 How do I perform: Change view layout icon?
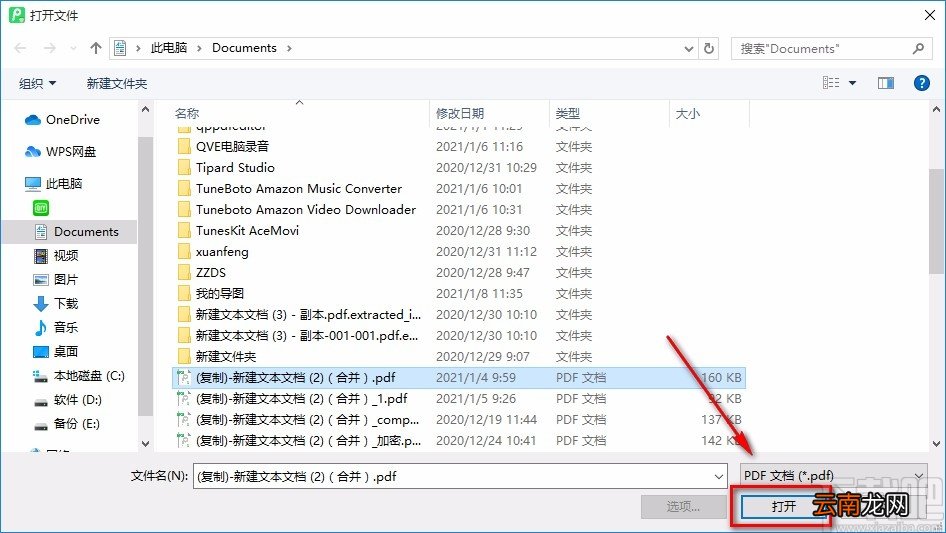click(831, 83)
